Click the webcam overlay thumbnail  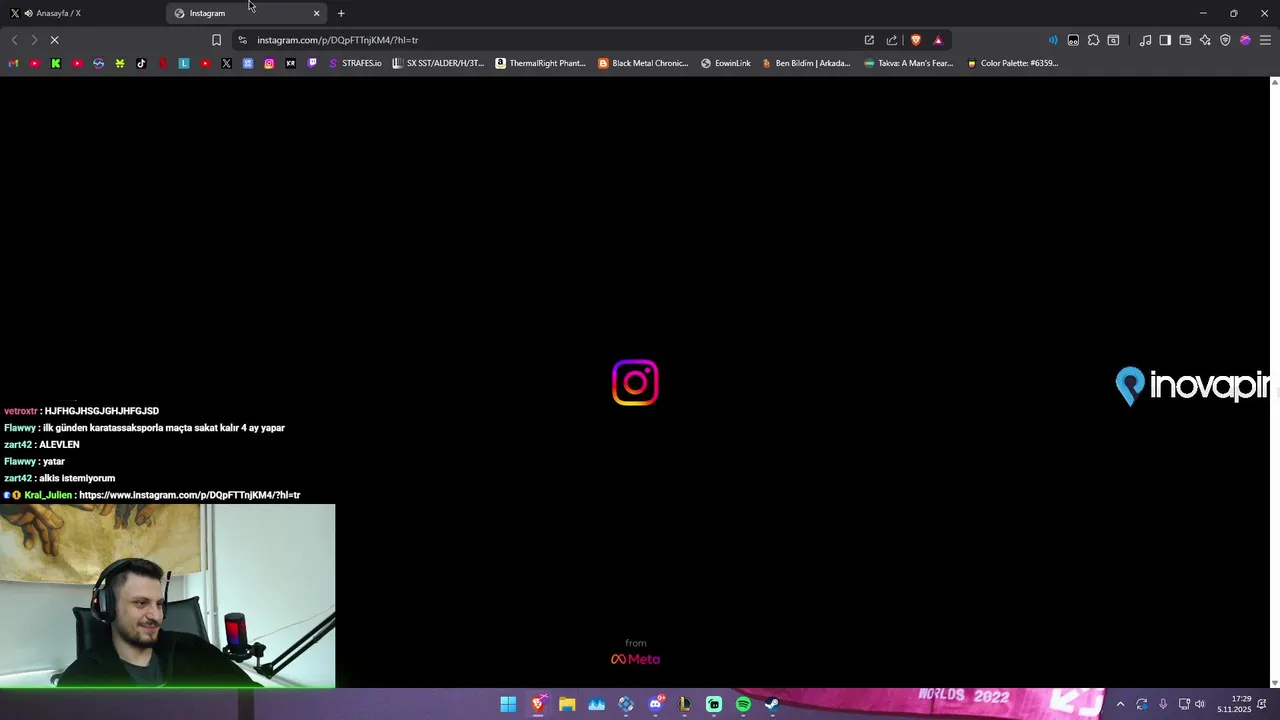pos(168,596)
